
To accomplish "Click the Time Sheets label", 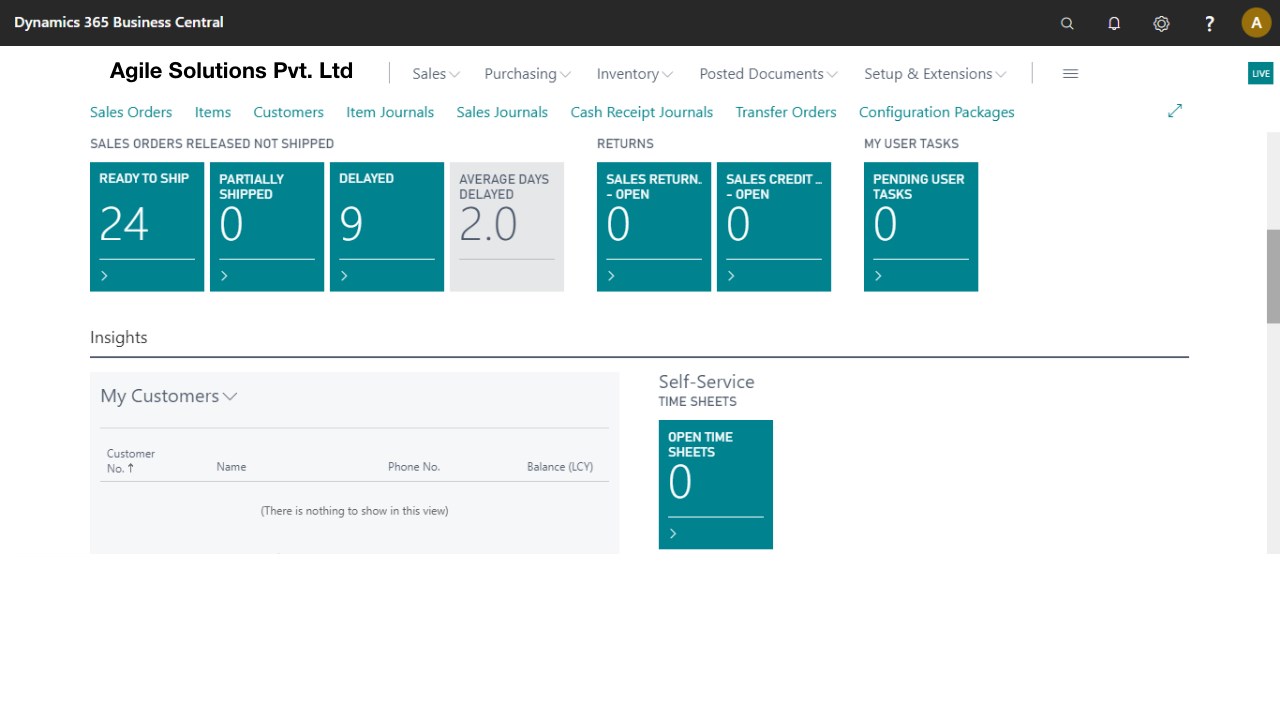I will [x=697, y=402].
